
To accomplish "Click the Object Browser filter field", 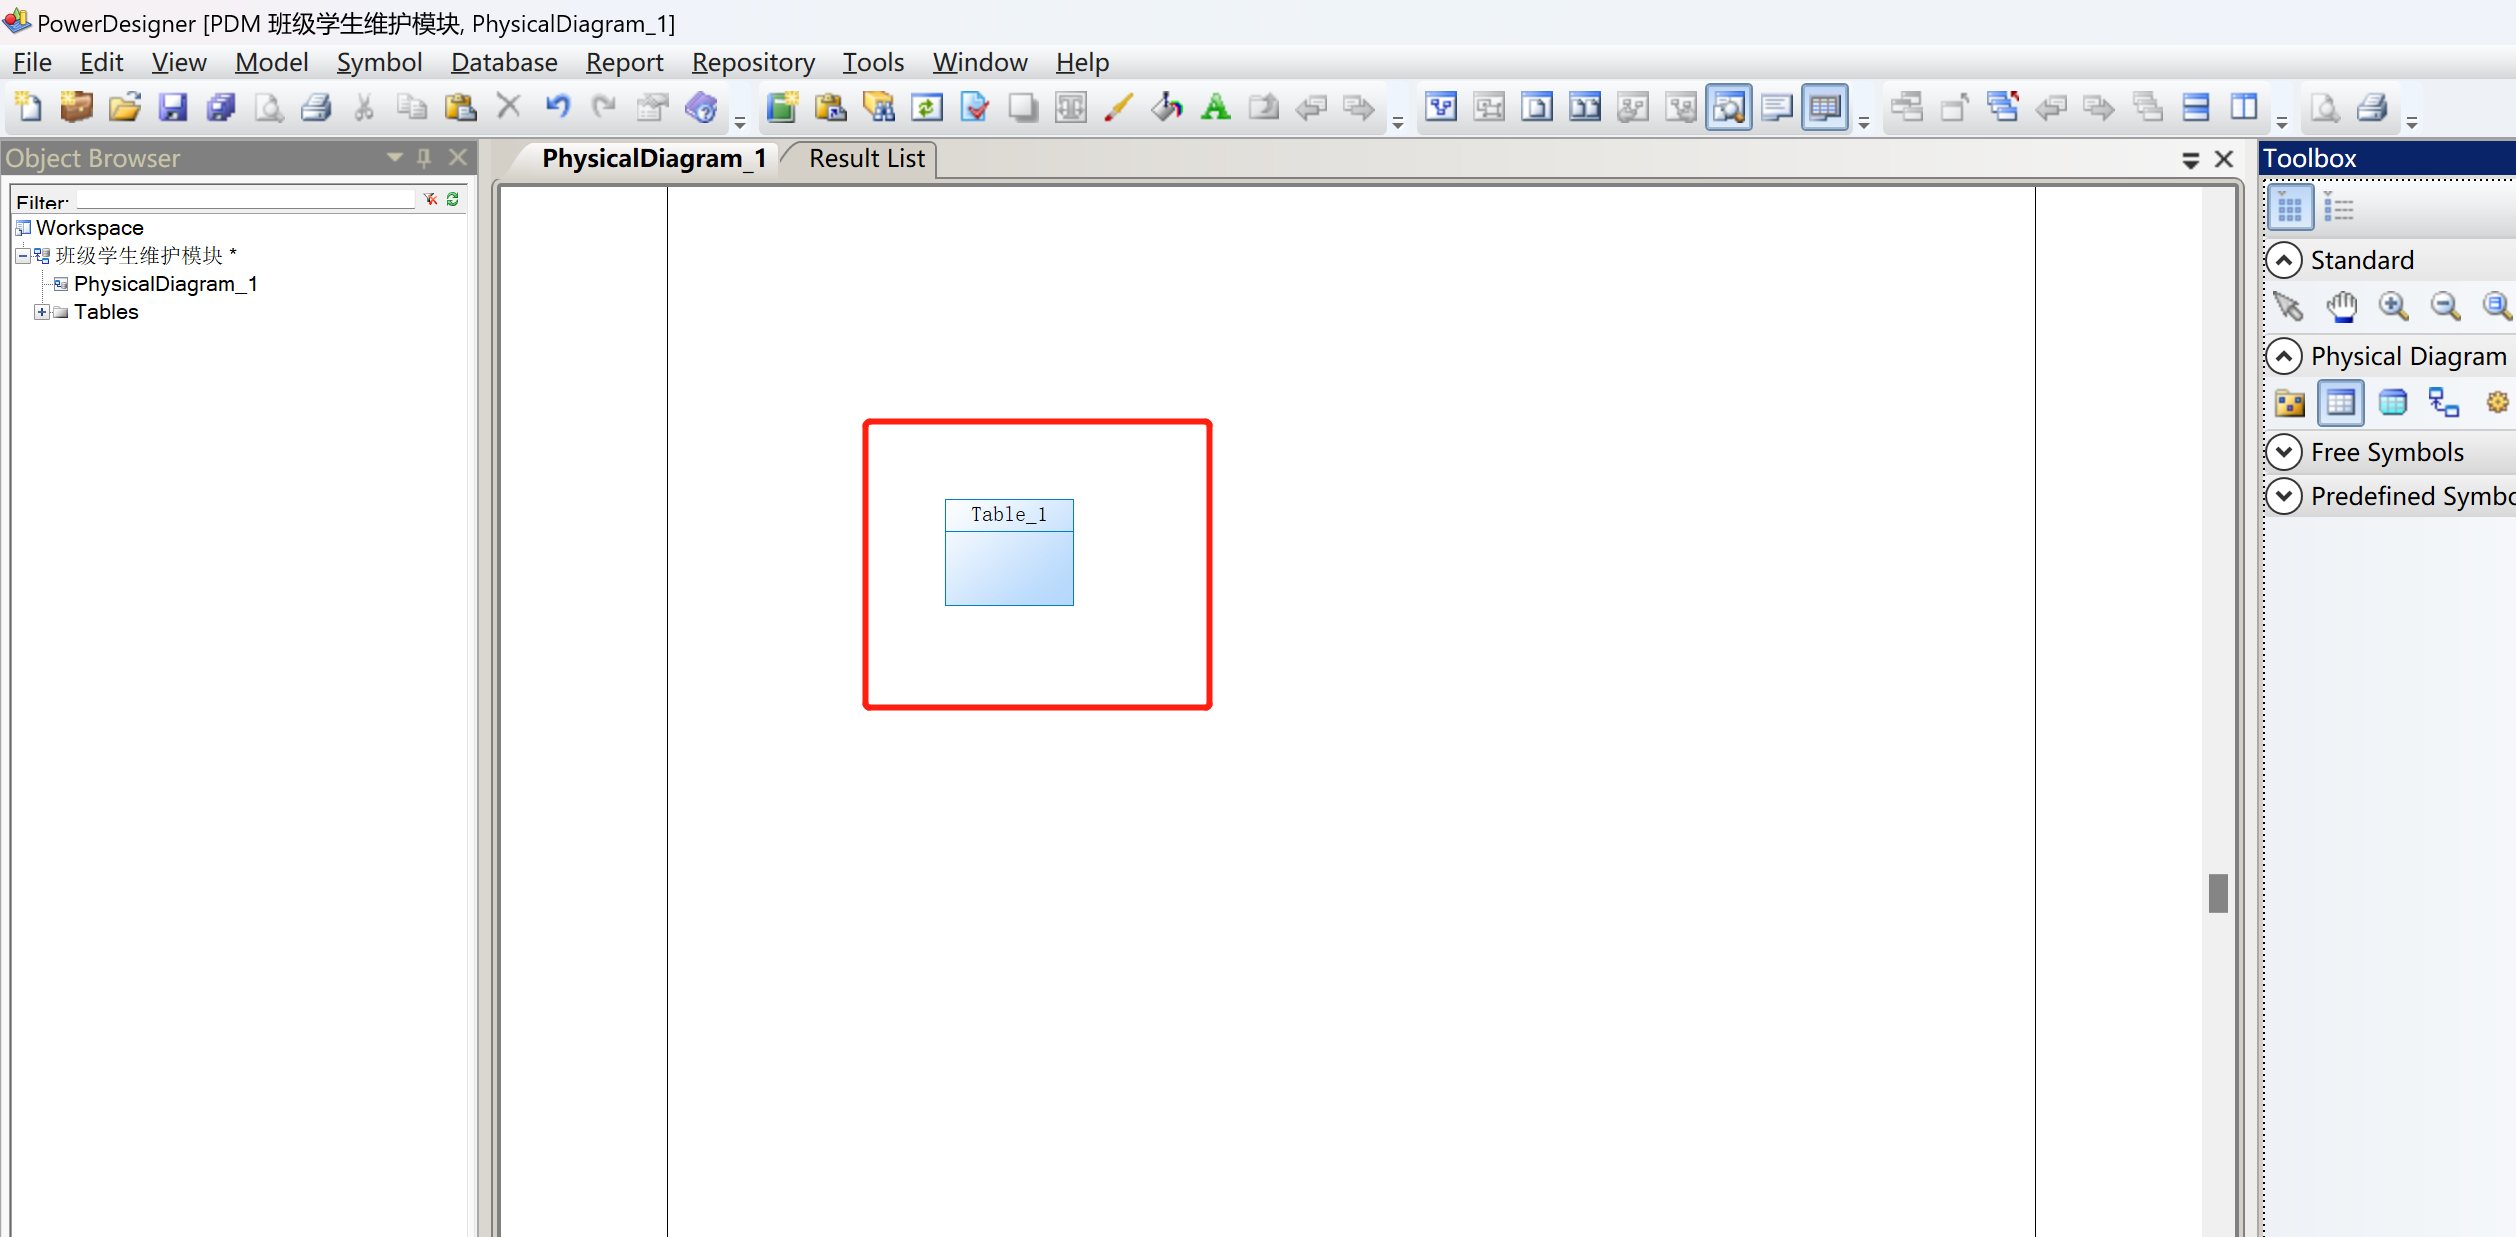I will point(245,200).
